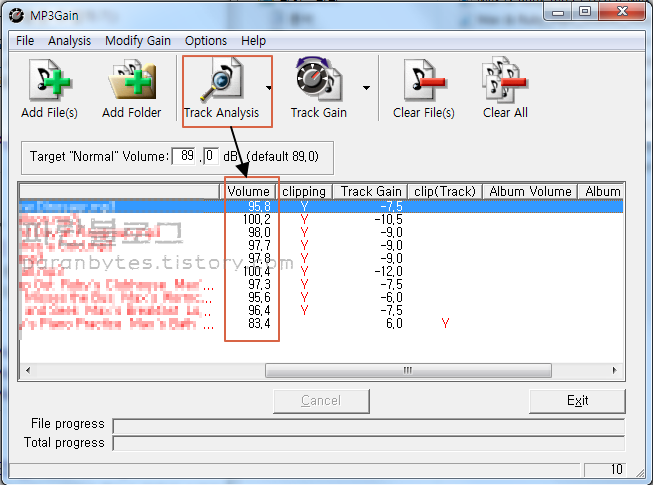Select the row with volume 96,4

[x=321, y=311]
